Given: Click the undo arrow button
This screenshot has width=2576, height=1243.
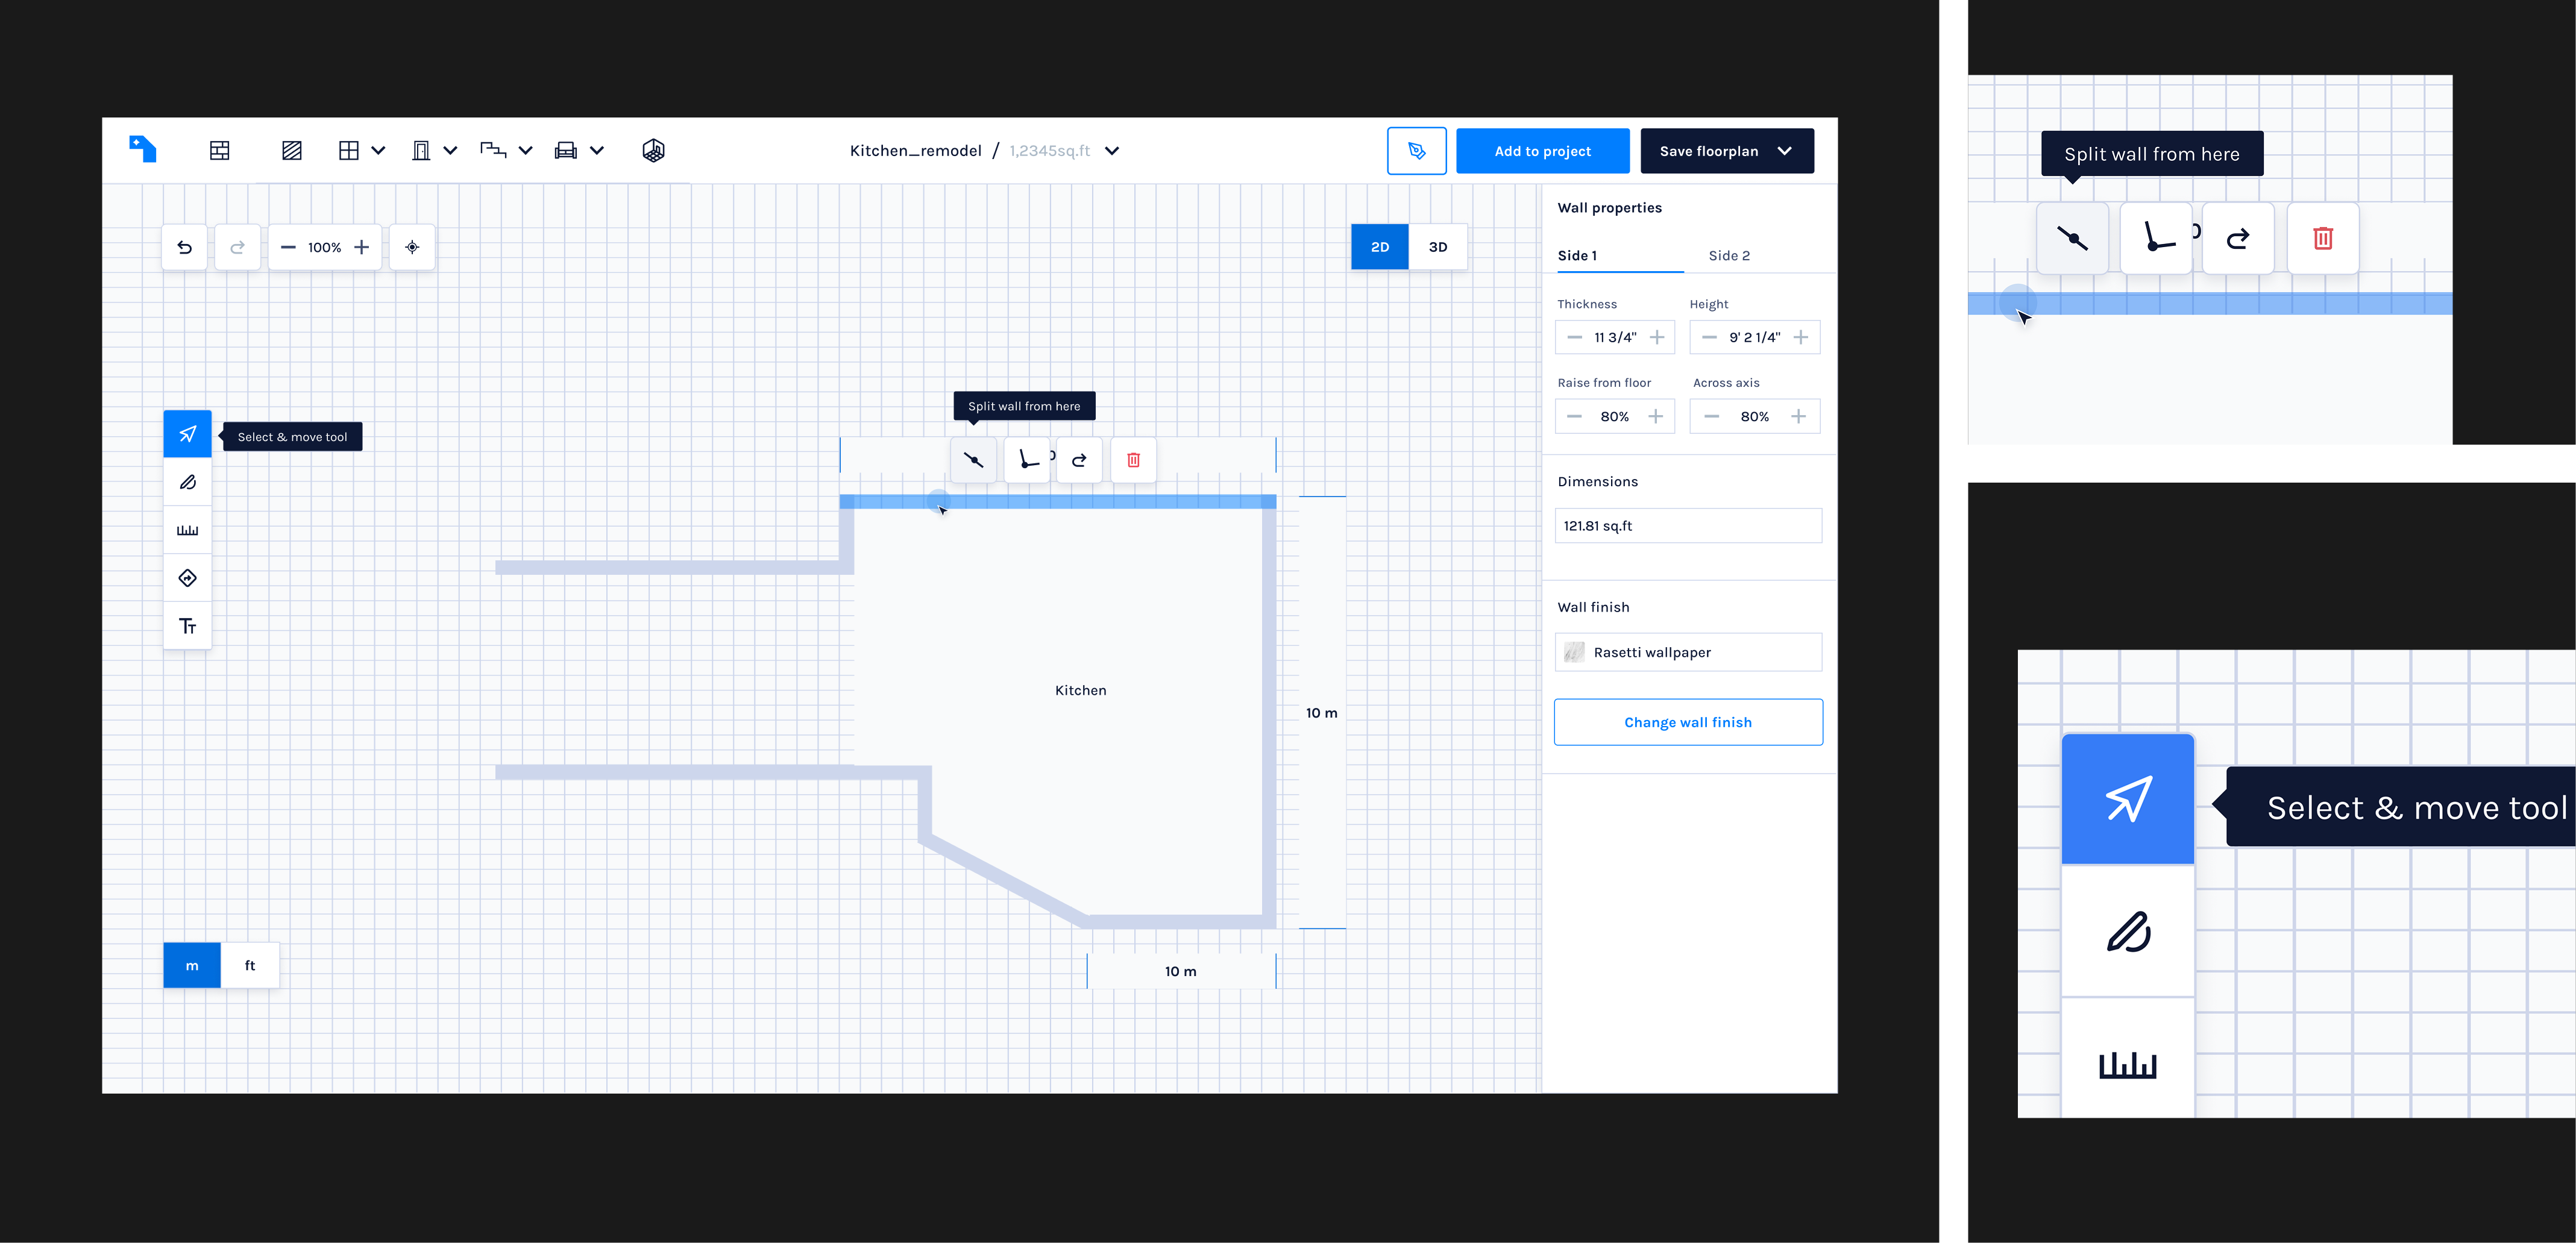Looking at the screenshot, I should pyautogui.click(x=185, y=247).
